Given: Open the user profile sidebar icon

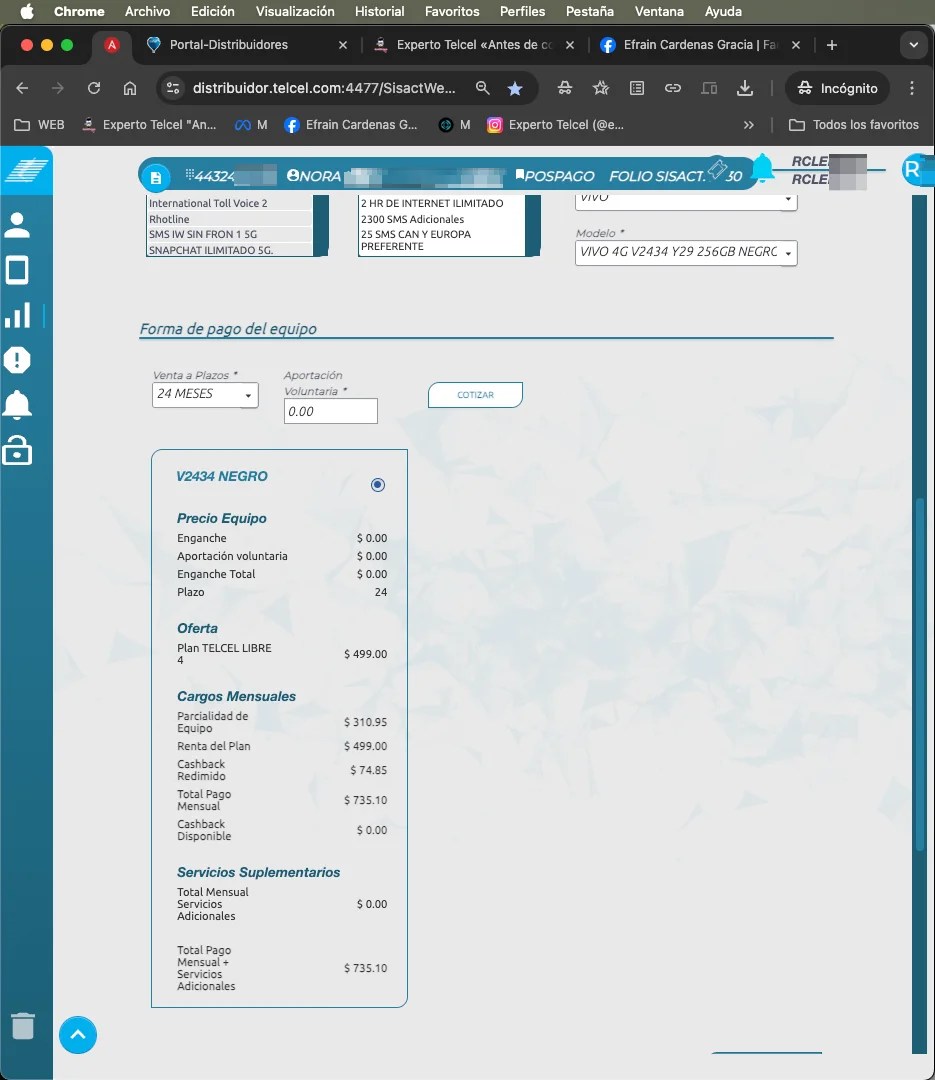Looking at the screenshot, I should pyautogui.click(x=17, y=225).
